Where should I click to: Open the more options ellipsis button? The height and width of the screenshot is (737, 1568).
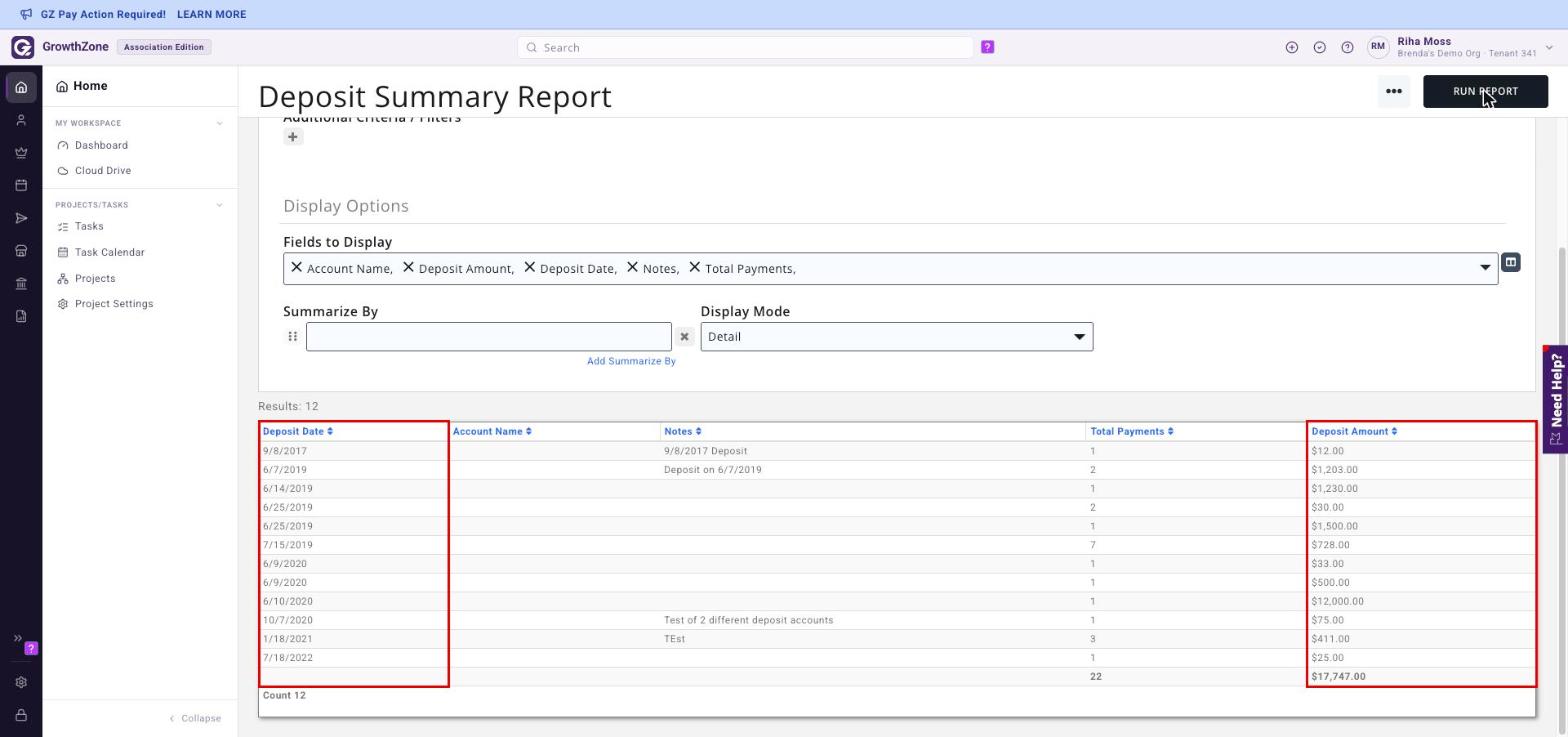coord(1393,91)
